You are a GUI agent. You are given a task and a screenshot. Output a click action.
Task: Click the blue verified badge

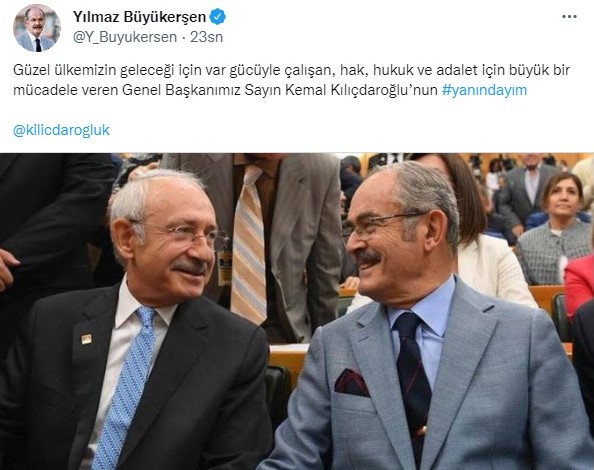(217, 17)
